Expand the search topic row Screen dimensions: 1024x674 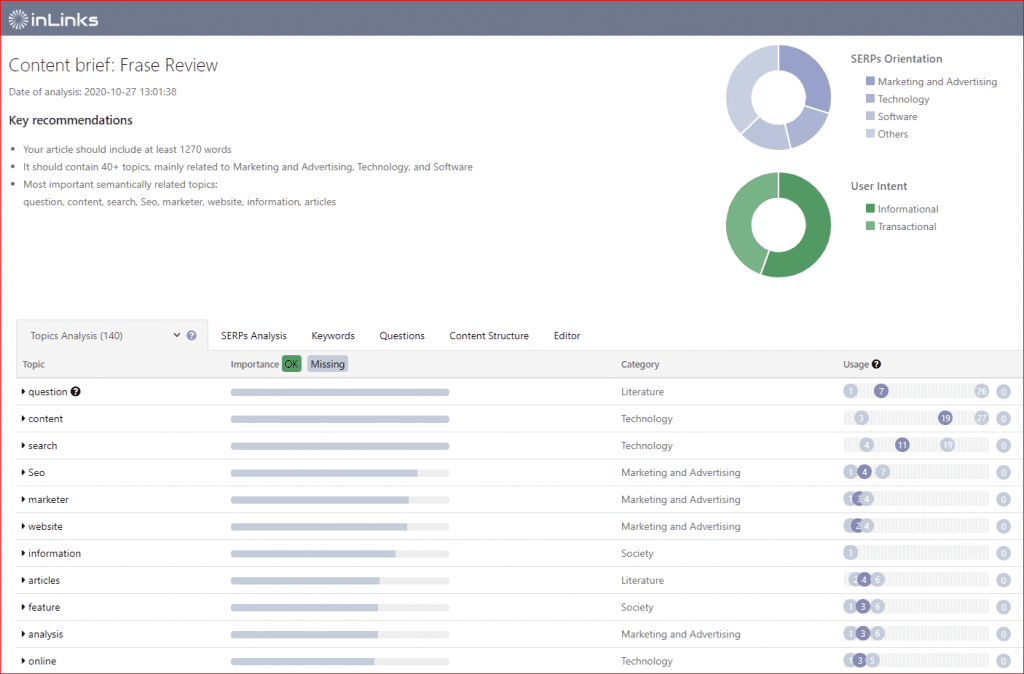tap(24, 445)
